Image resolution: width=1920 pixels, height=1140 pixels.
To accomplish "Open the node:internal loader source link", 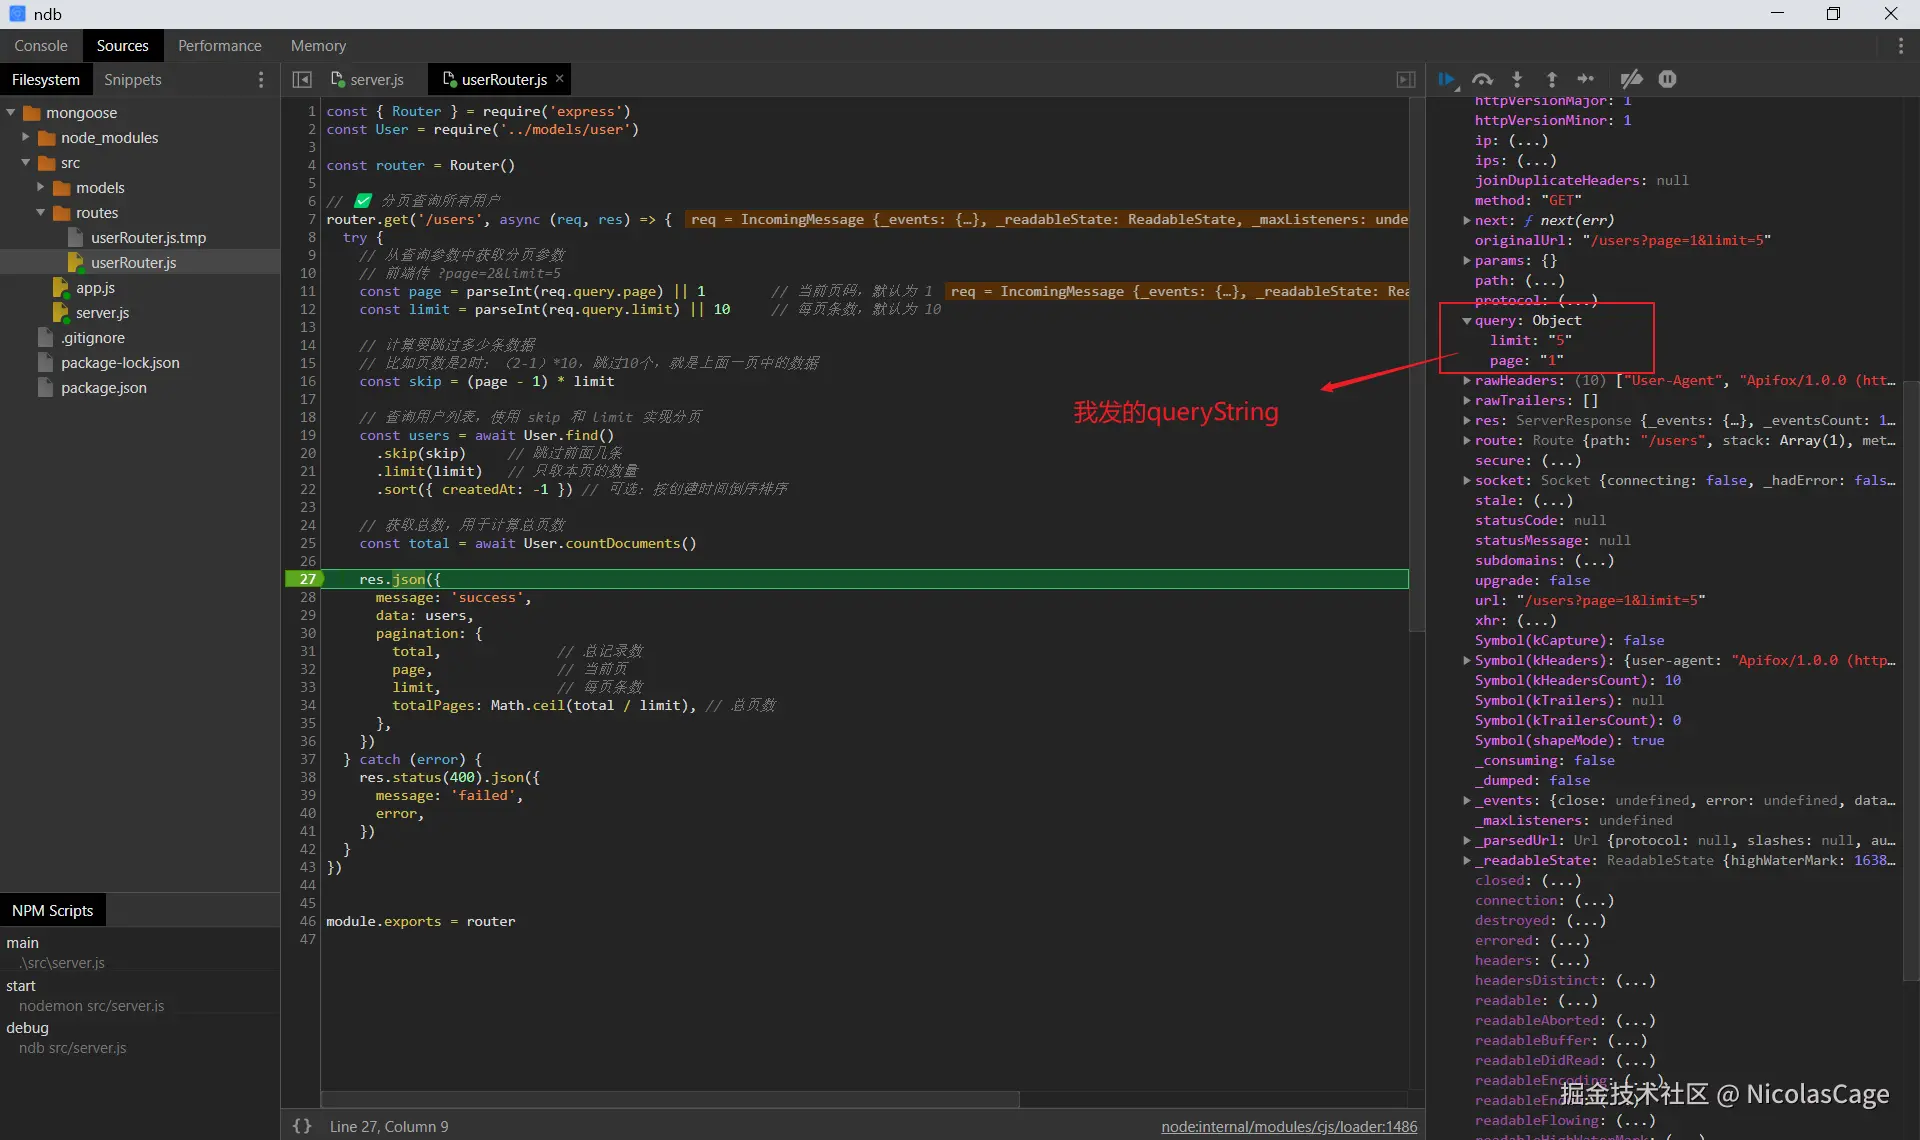I will tap(1288, 1126).
